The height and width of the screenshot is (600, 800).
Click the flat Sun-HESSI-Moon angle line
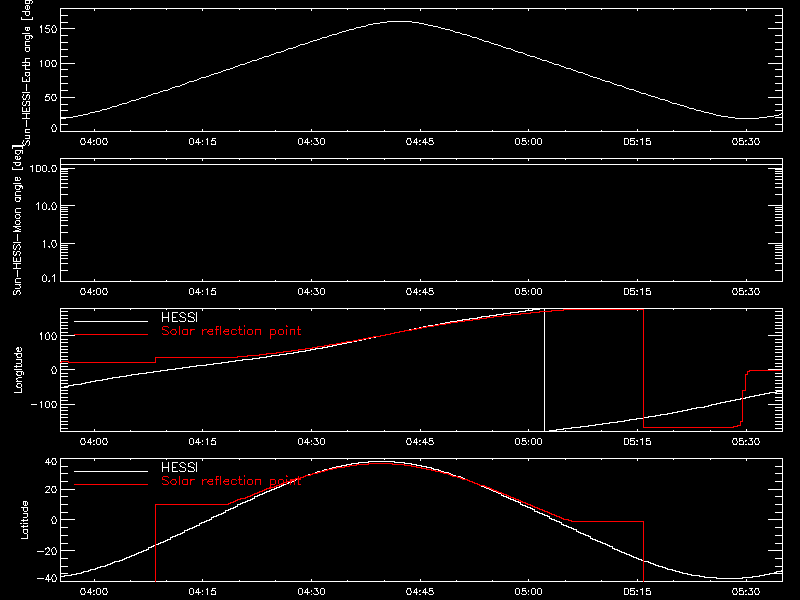[x=421, y=165]
